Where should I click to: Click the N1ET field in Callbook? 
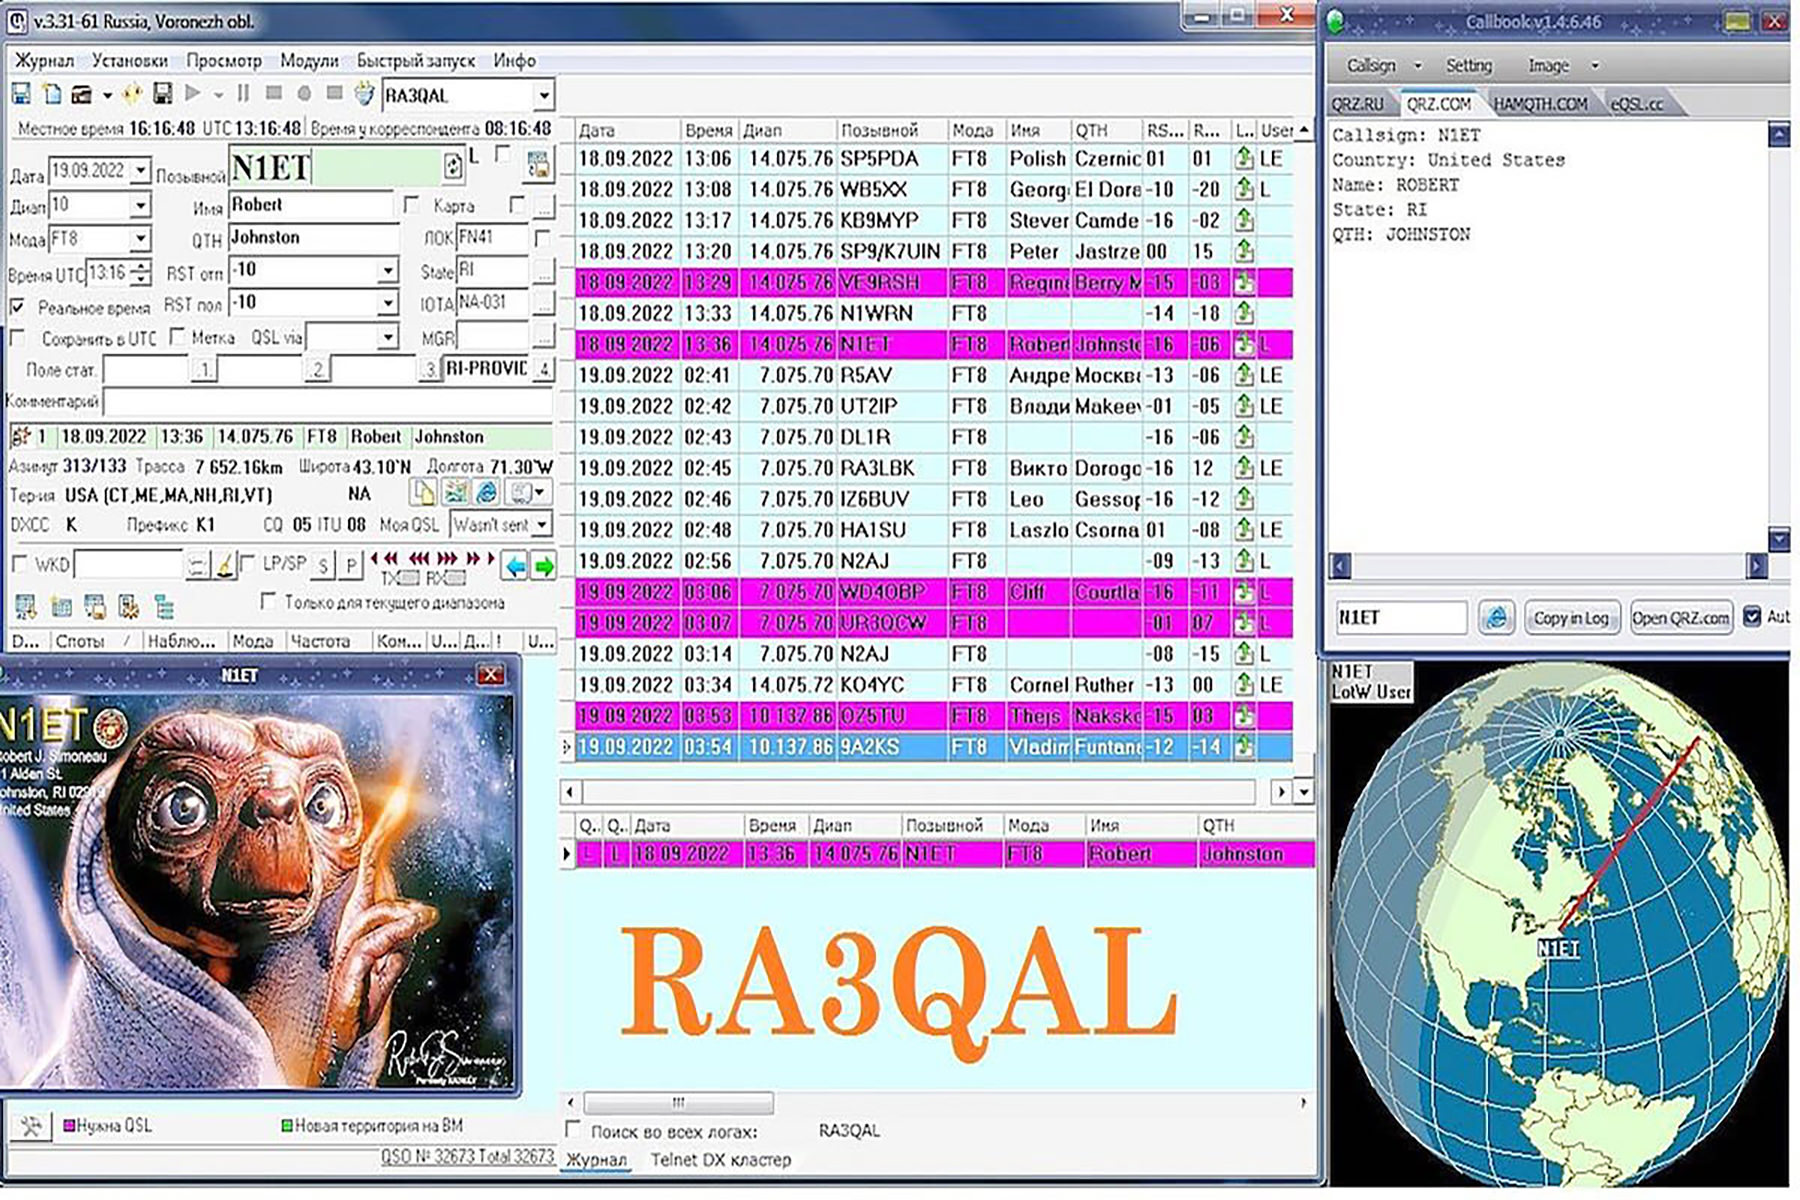[1400, 618]
